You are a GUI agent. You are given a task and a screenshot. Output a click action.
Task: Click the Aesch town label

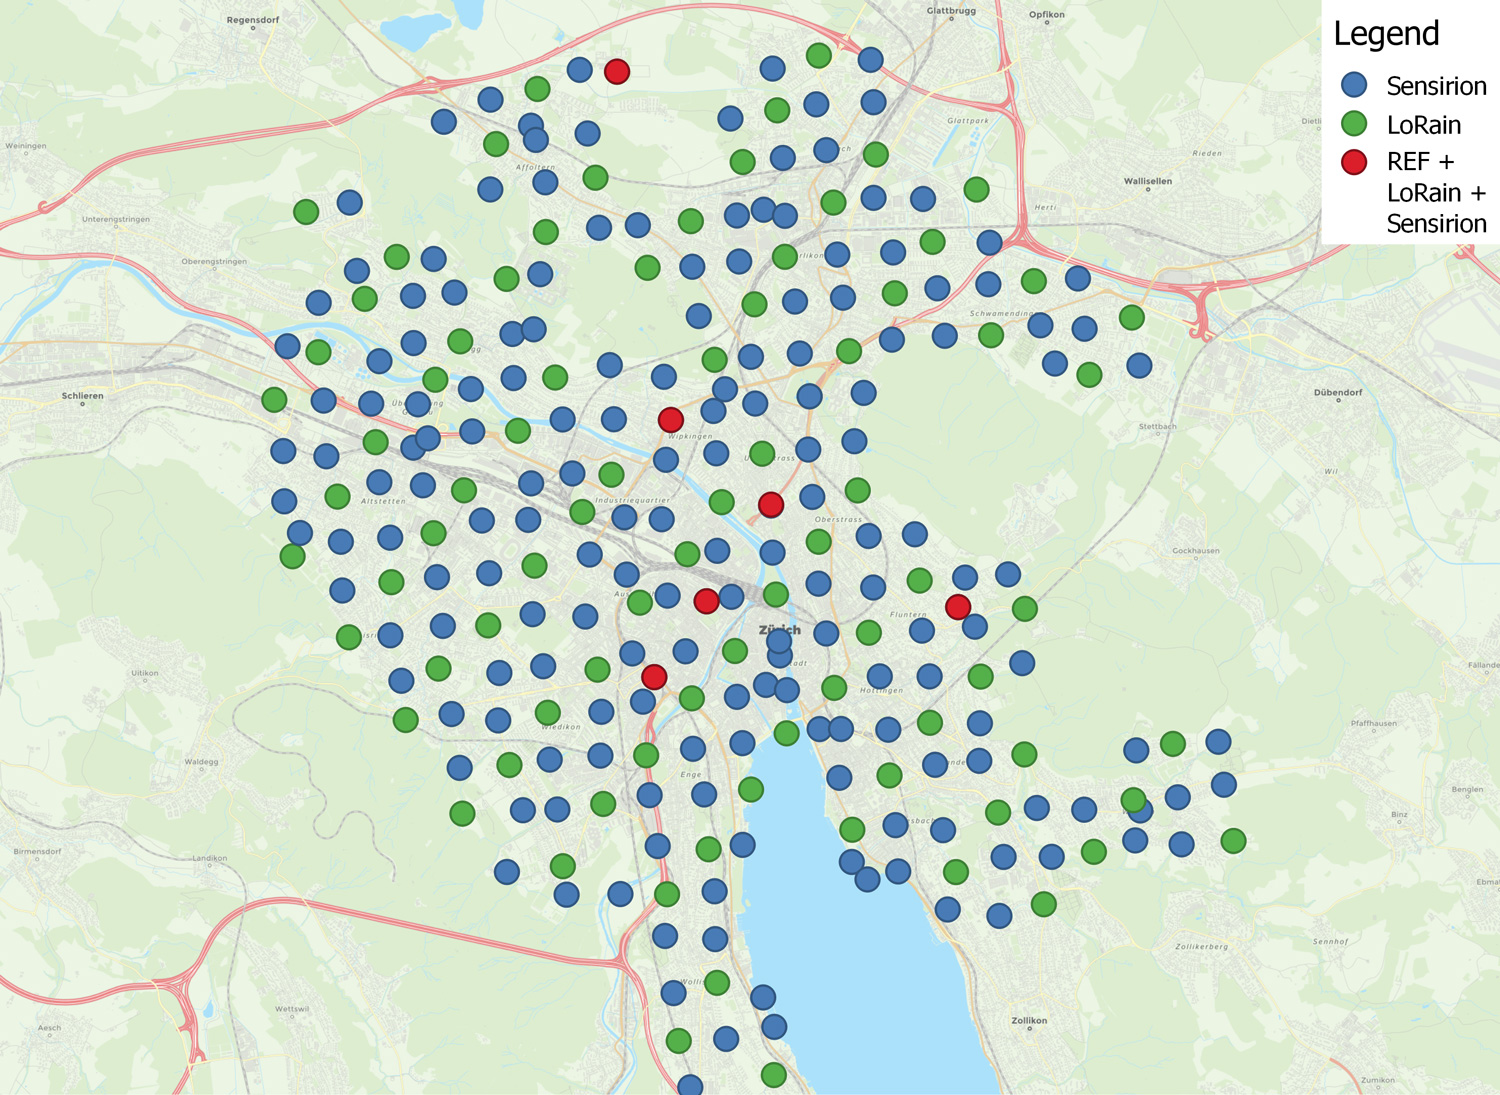(x=49, y=1027)
